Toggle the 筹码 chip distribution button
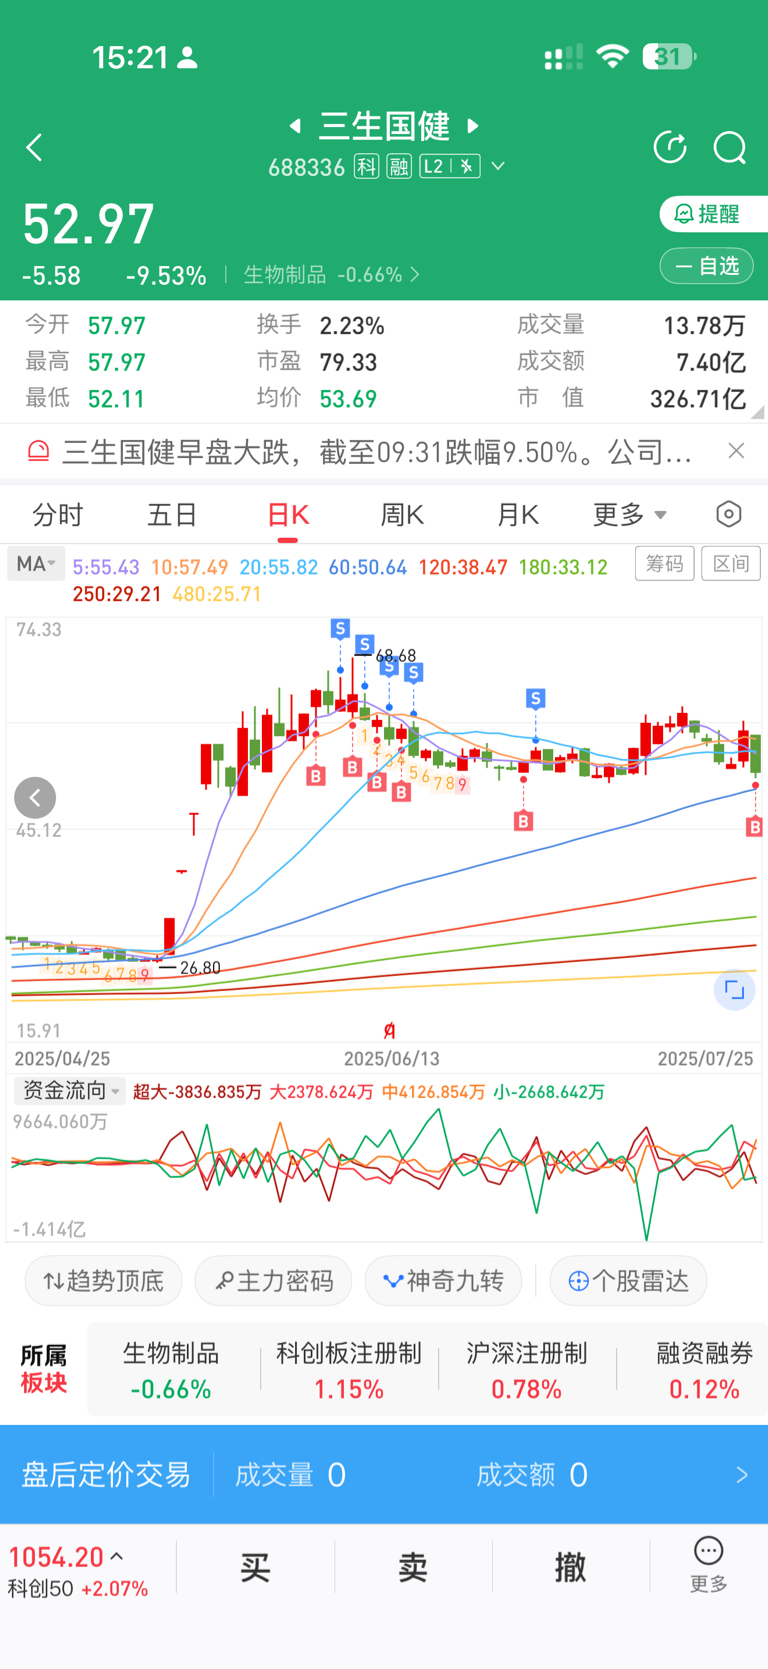Viewport: 768px width, 1669px height. pyautogui.click(x=664, y=564)
